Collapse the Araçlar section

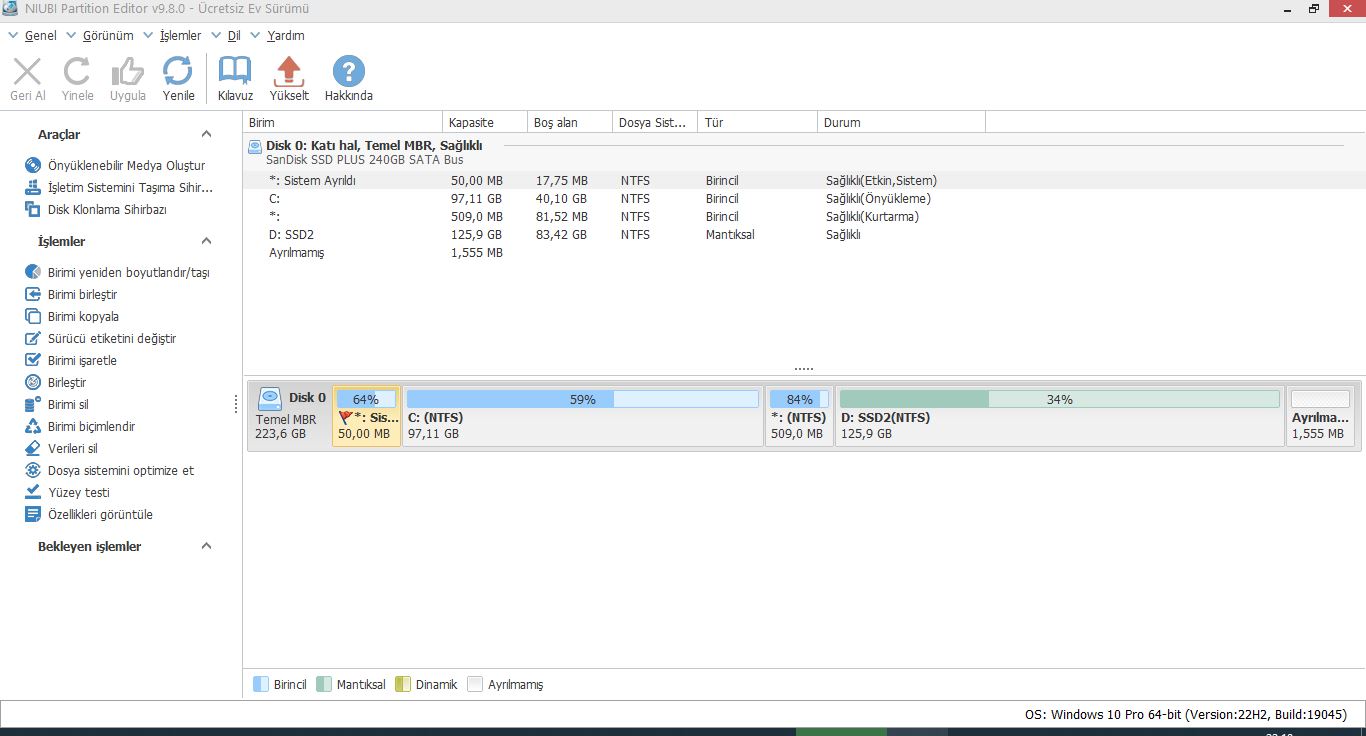(x=206, y=134)
